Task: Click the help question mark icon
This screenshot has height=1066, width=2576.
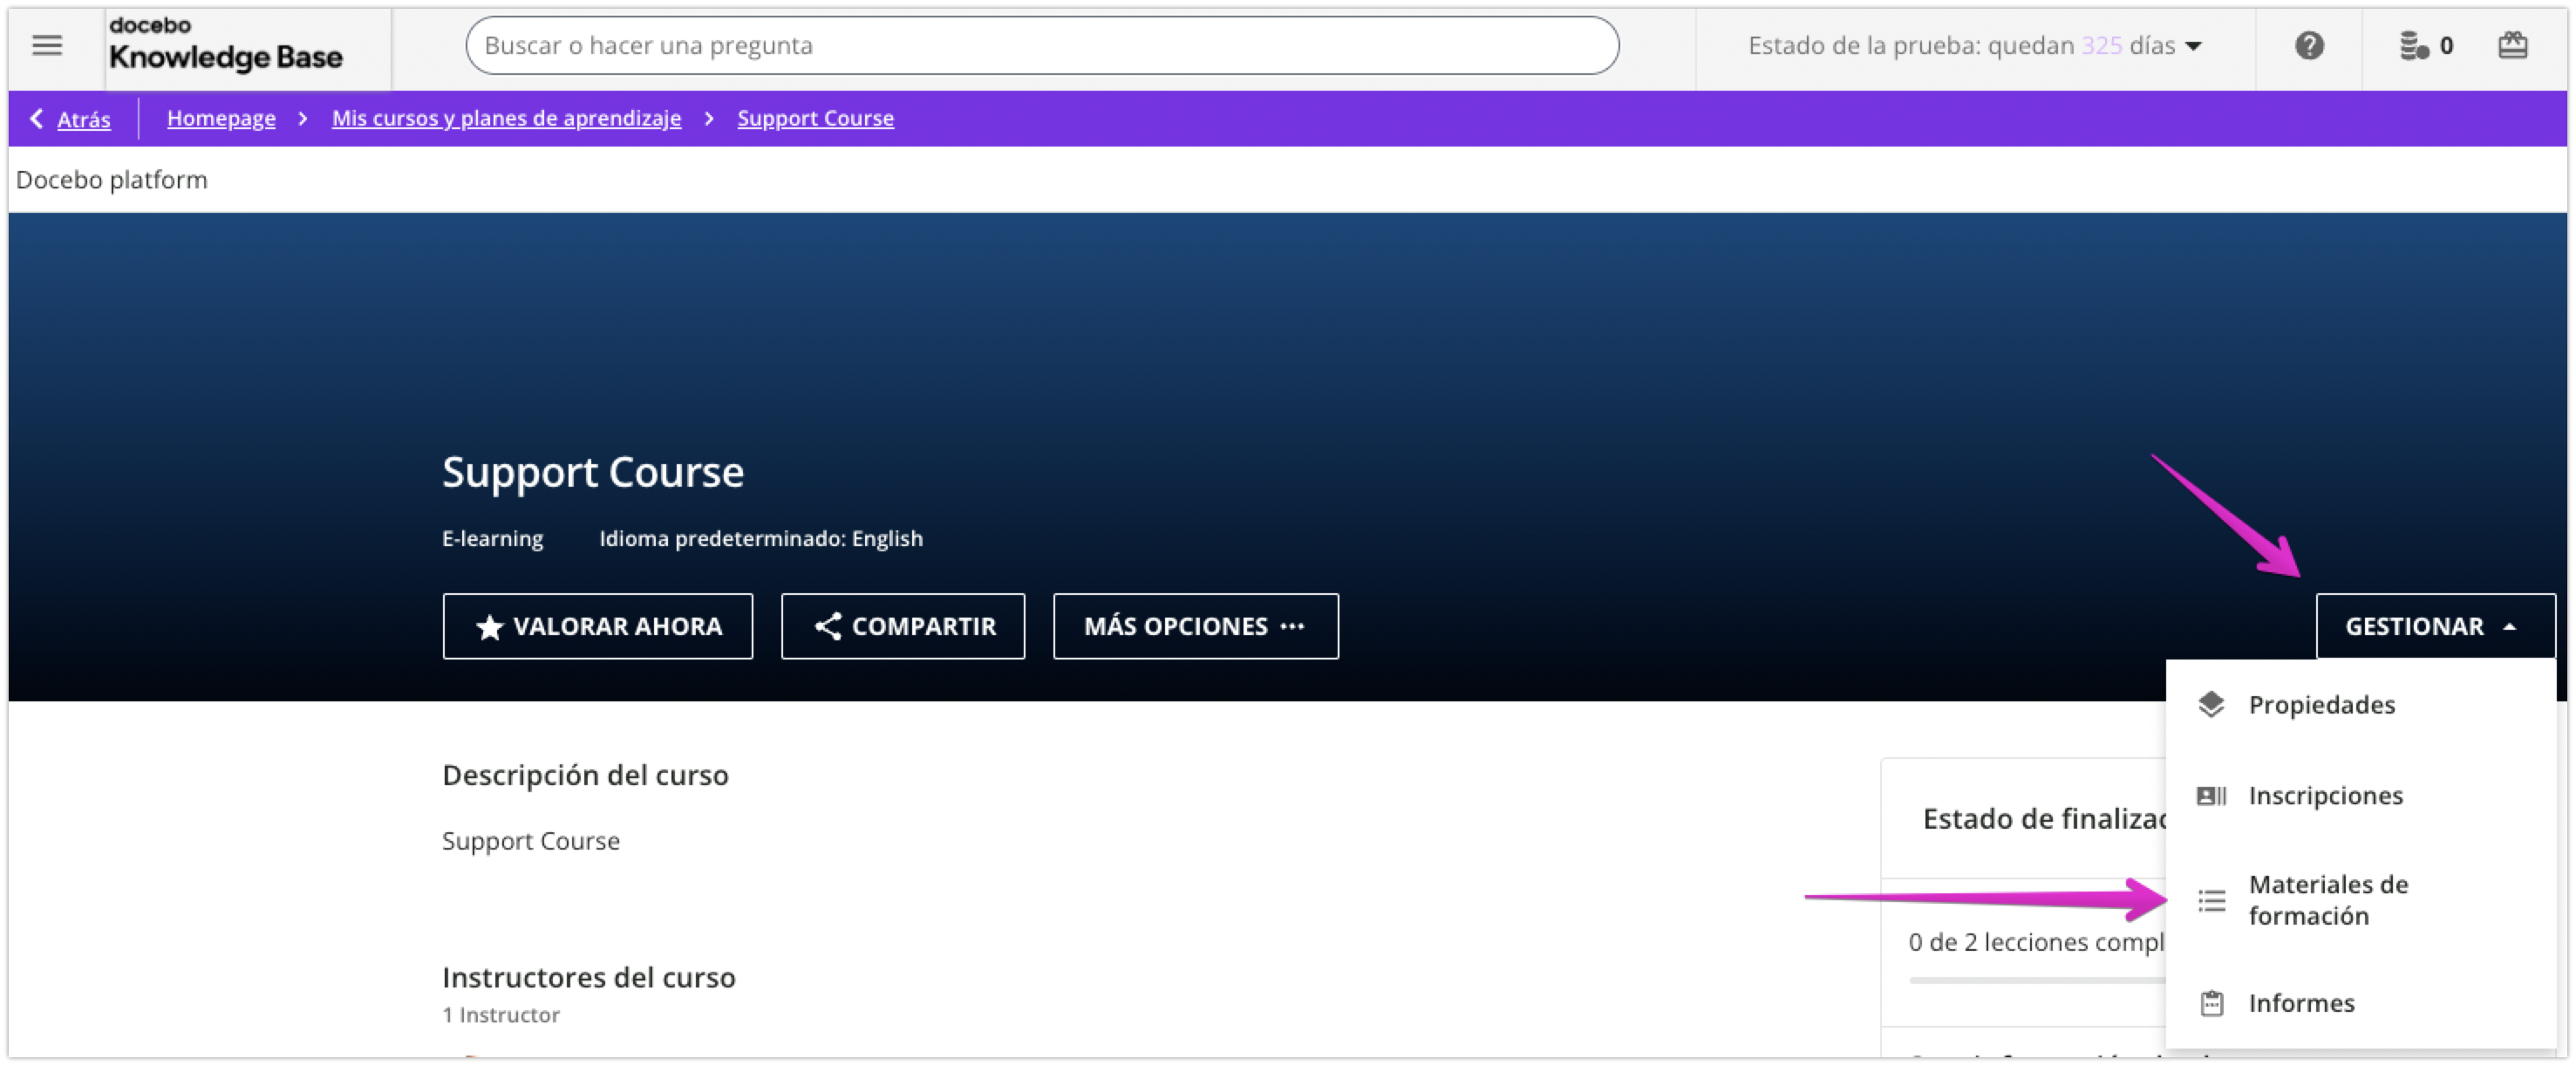Action: point(2308,45)
